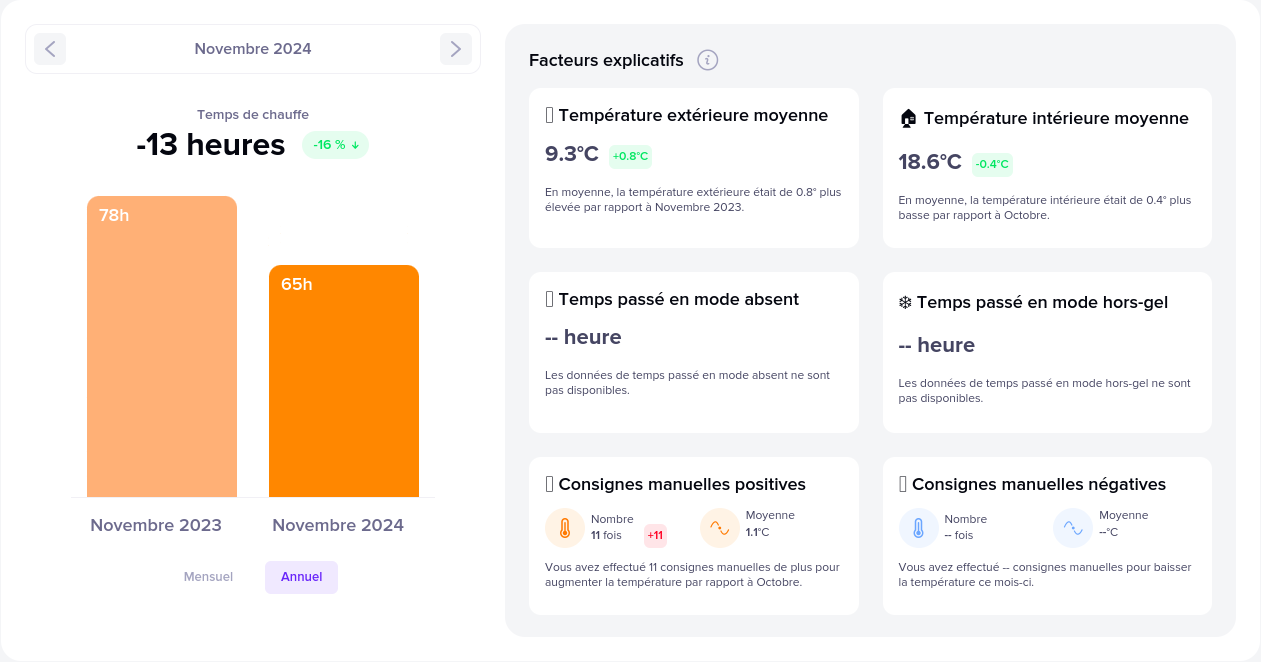Click the red +11 consignes badge
1261x662 pixels.
(x=655, y=536)
